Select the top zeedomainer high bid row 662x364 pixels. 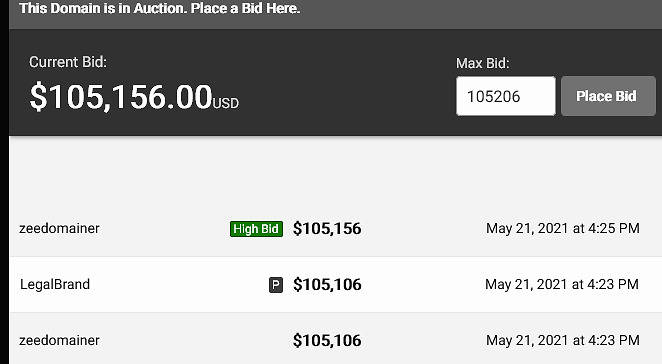click(336, 228)
